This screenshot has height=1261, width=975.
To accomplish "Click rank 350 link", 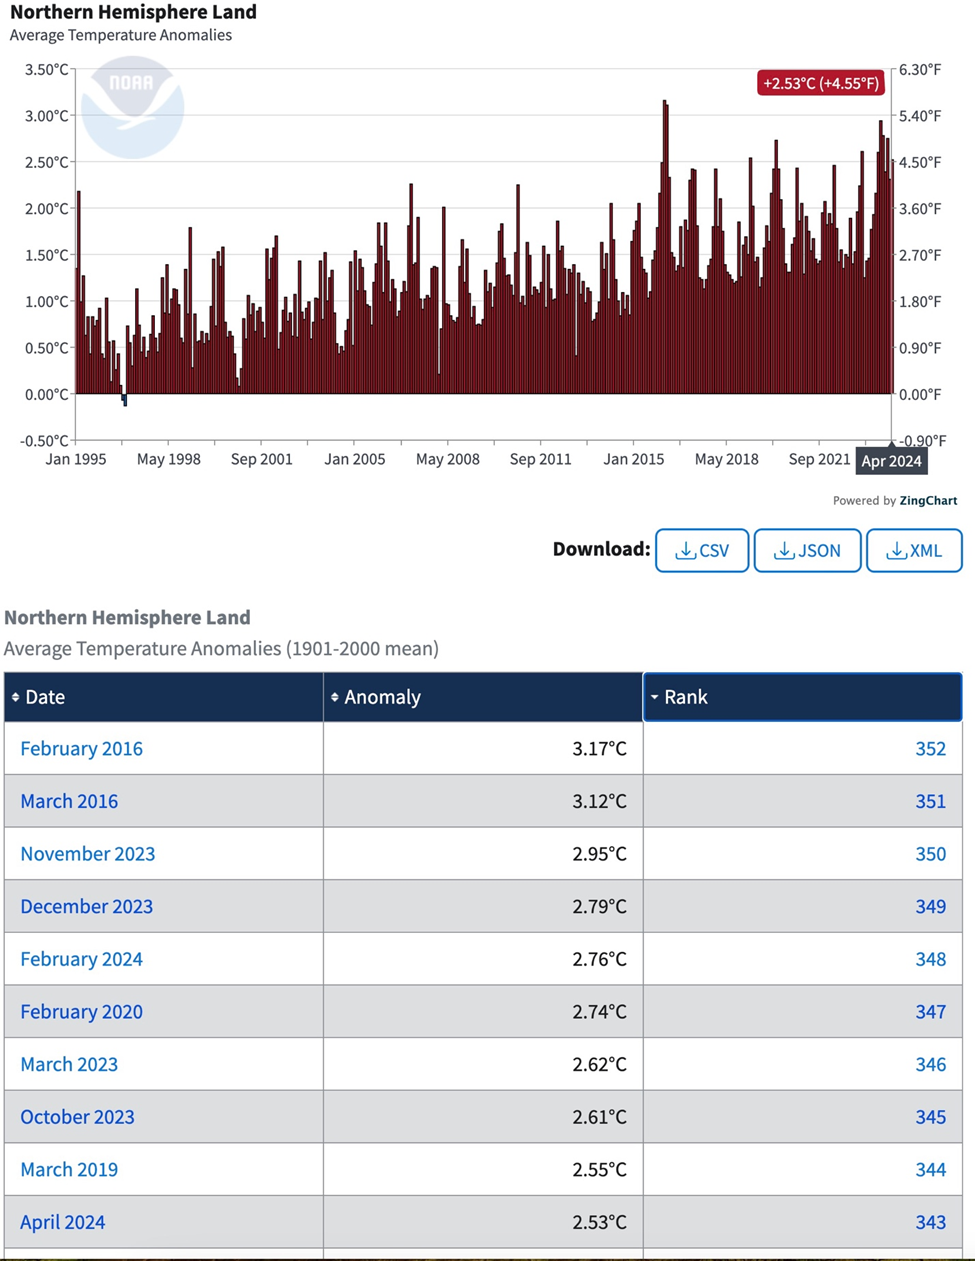I will tap(930, 854).
